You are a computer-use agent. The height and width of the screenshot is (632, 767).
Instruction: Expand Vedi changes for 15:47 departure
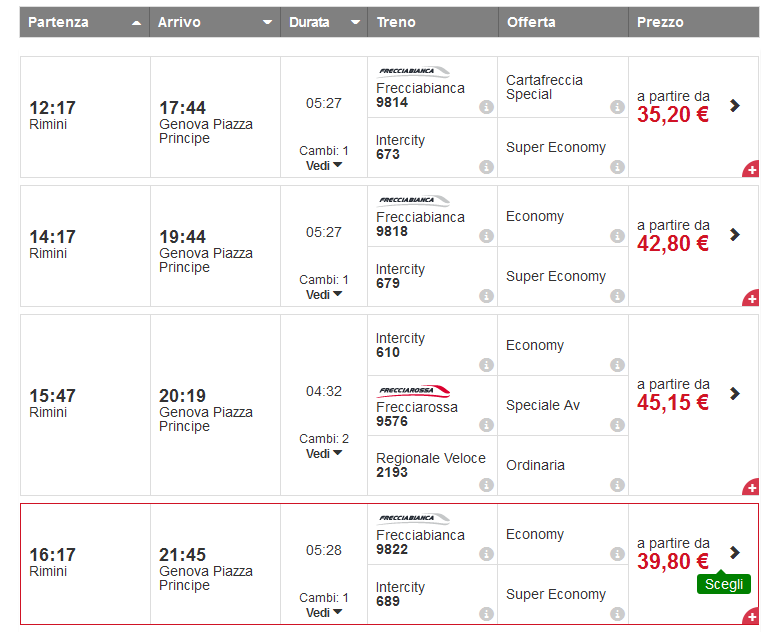pyautogui.click(x=324, y=454)
